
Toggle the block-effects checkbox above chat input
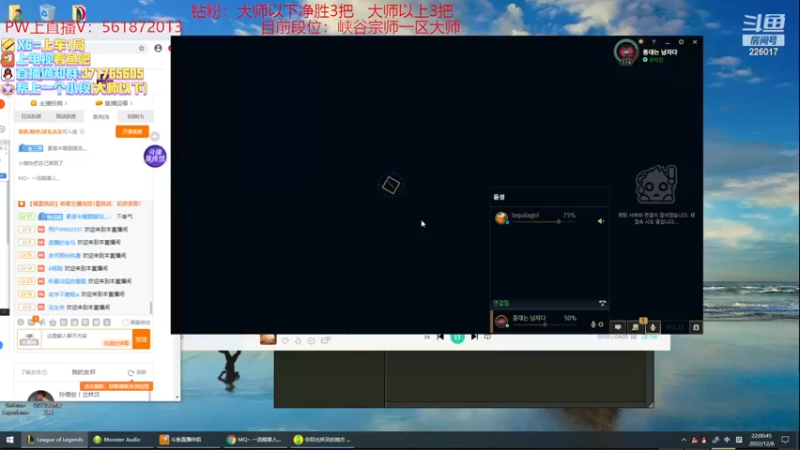tap(126, 322)
